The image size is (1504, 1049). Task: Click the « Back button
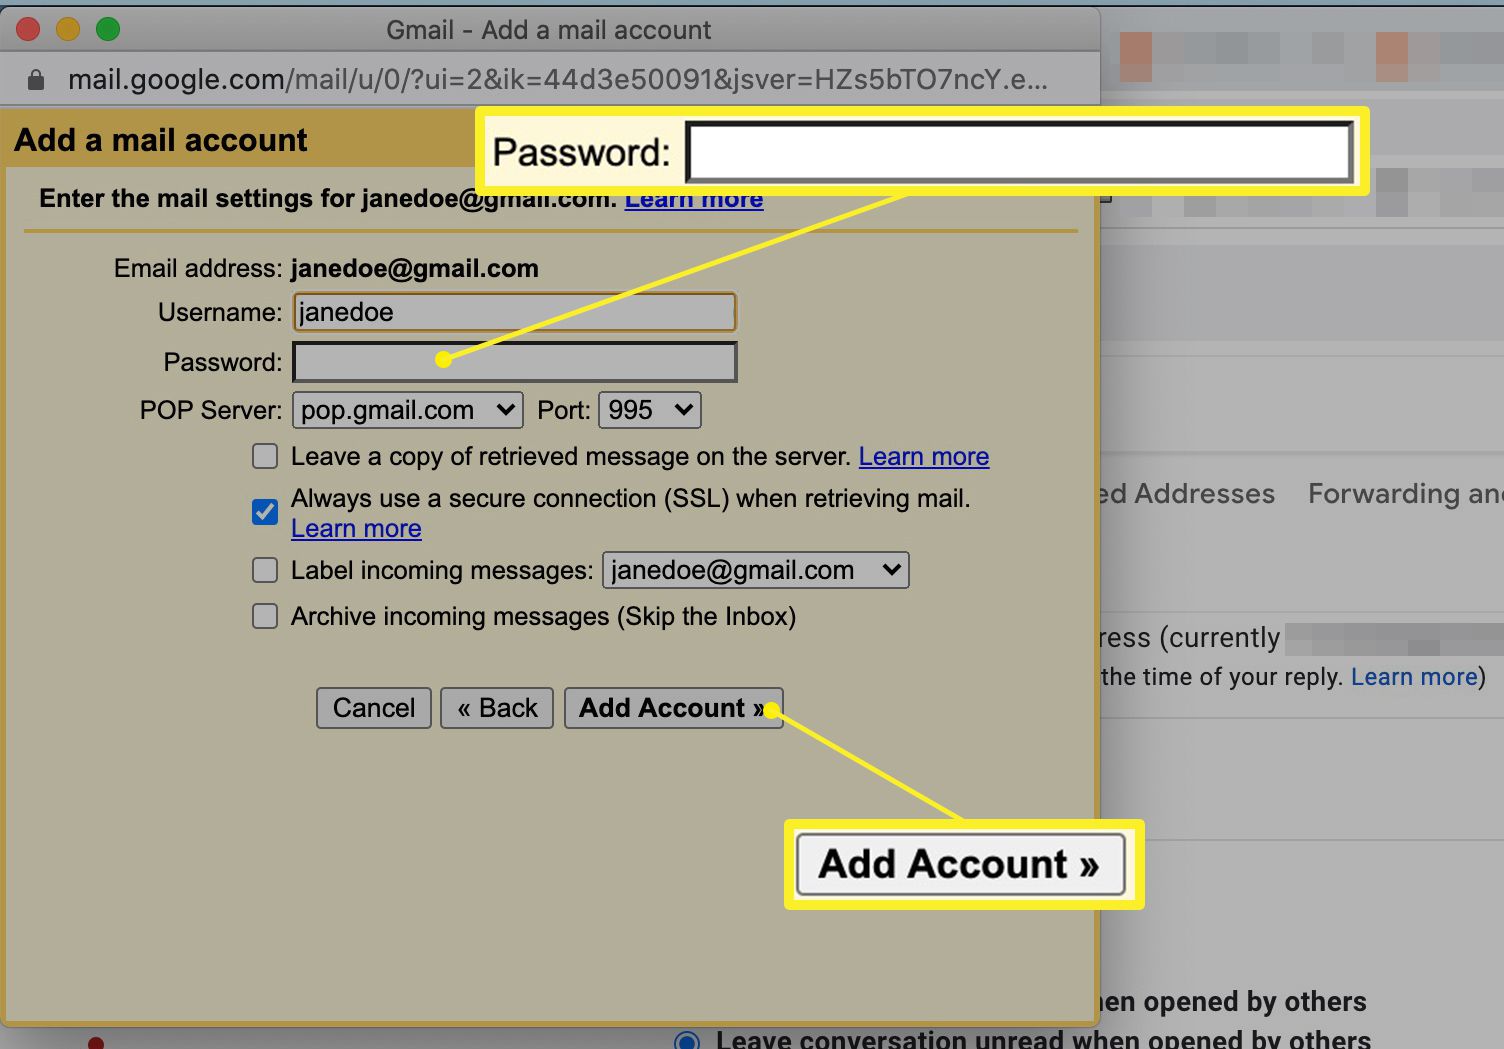pos(497,708)
